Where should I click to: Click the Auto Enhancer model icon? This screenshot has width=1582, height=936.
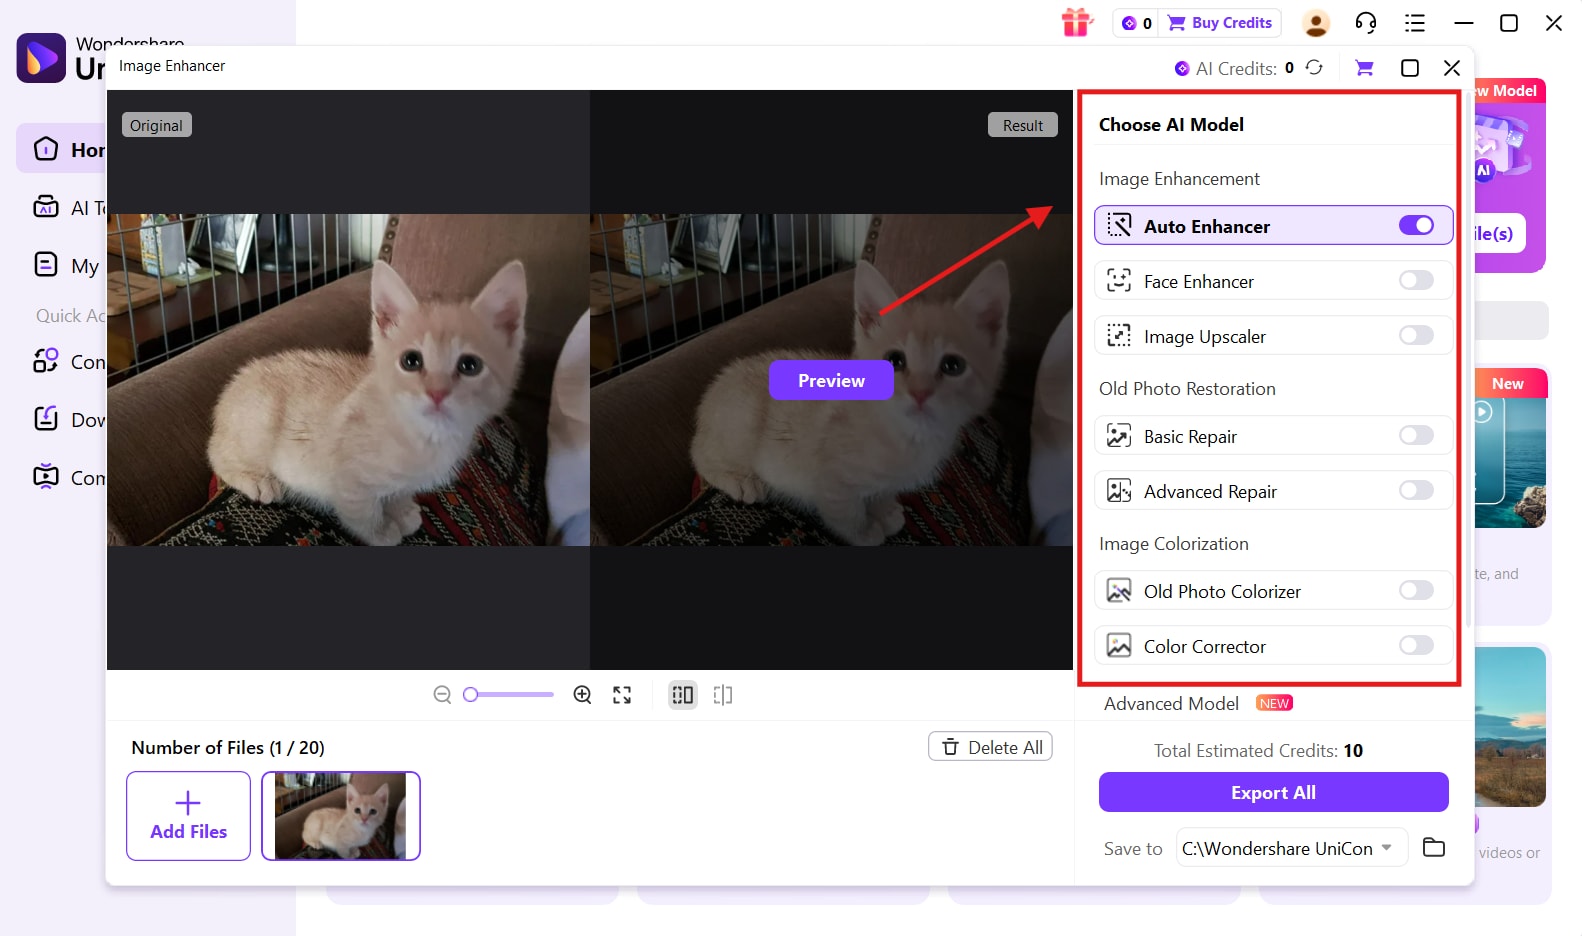point(1119,226)
